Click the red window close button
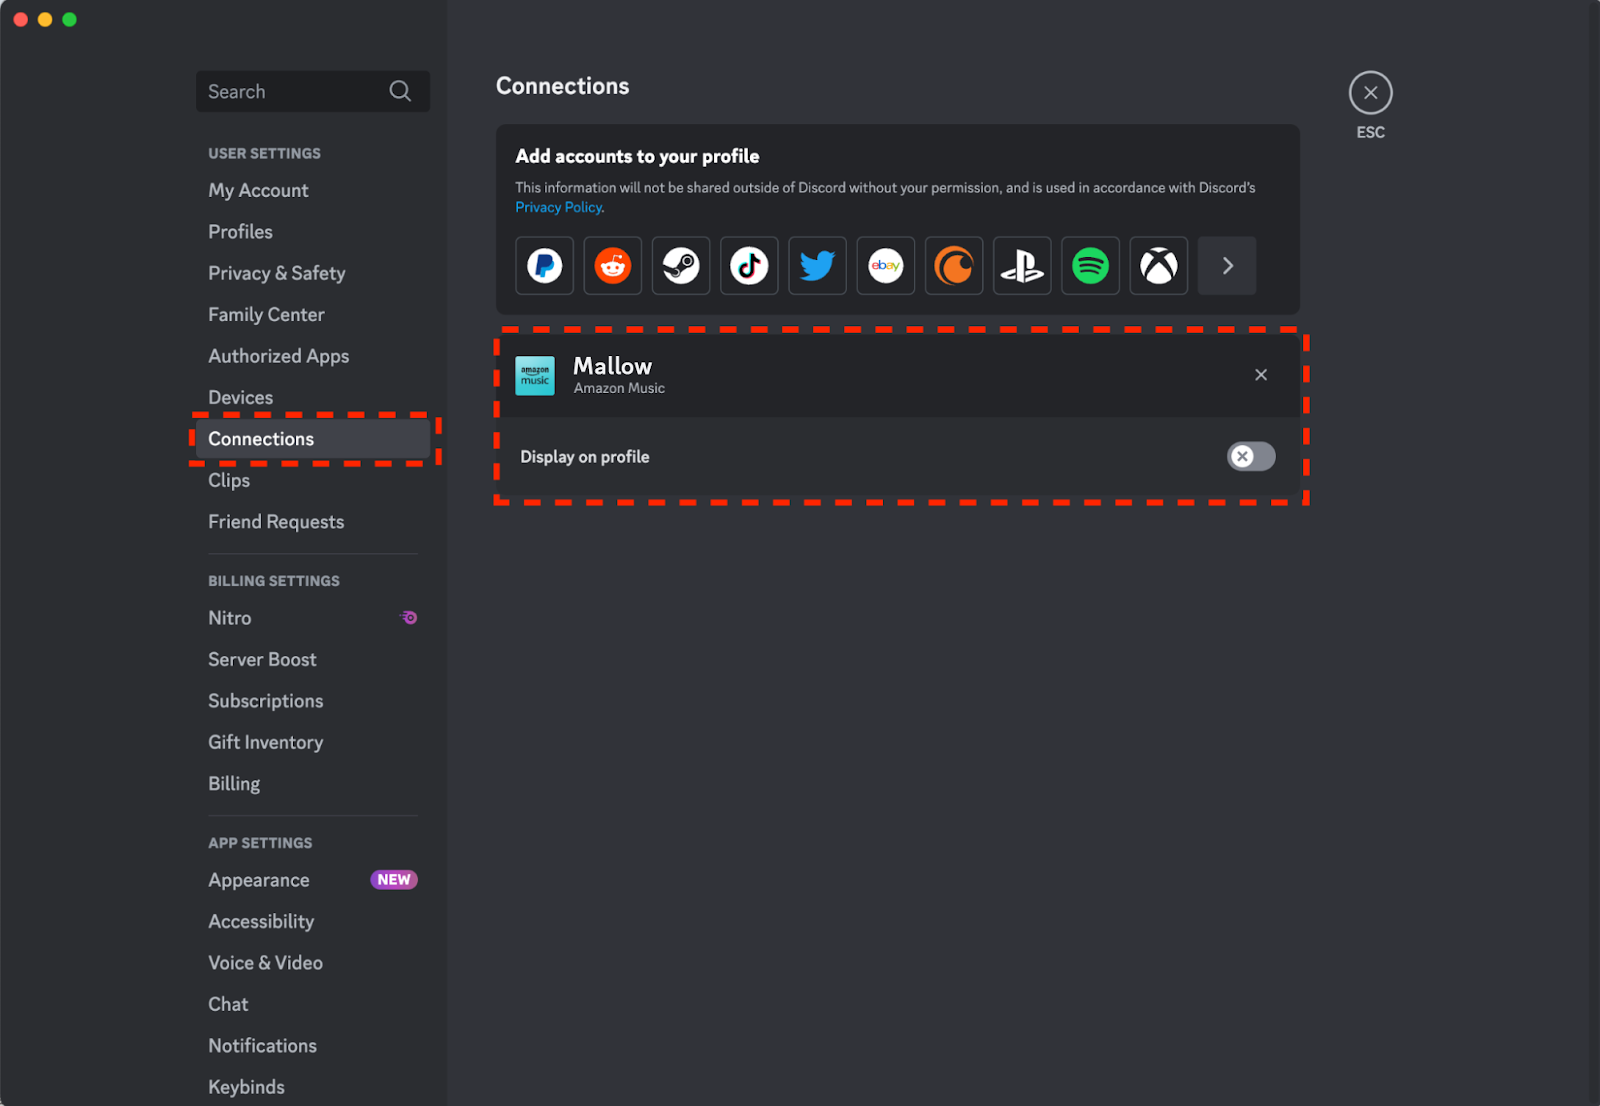Screen dimensions: 1600x1106 20,19
